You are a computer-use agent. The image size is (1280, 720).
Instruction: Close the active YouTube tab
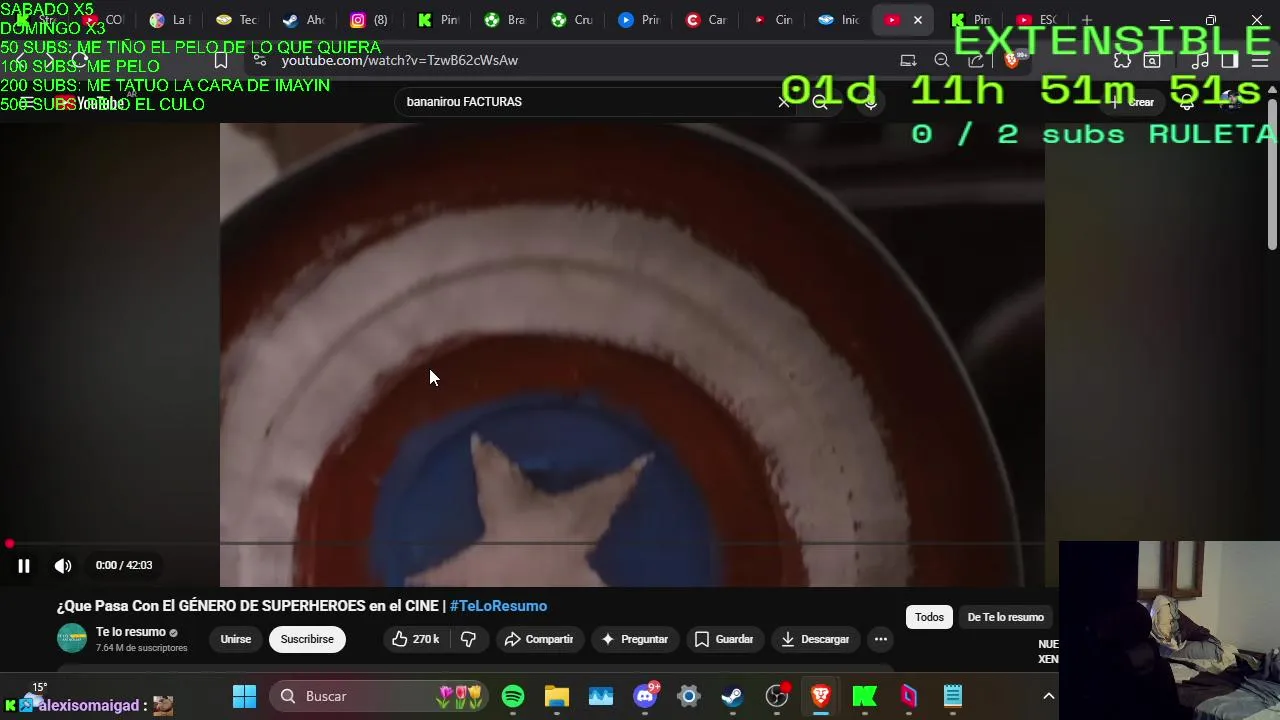point(918,20)
